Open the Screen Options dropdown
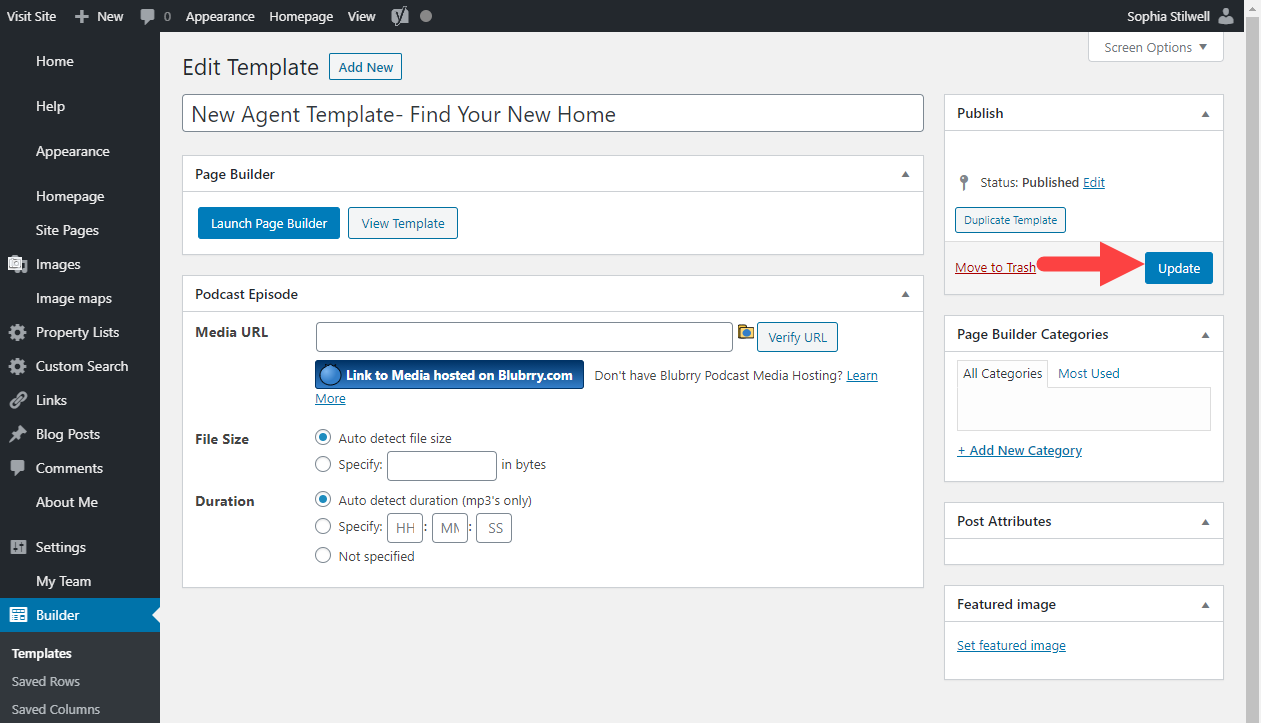This screenshot has height=723, width=1261. coord(1155,47)
